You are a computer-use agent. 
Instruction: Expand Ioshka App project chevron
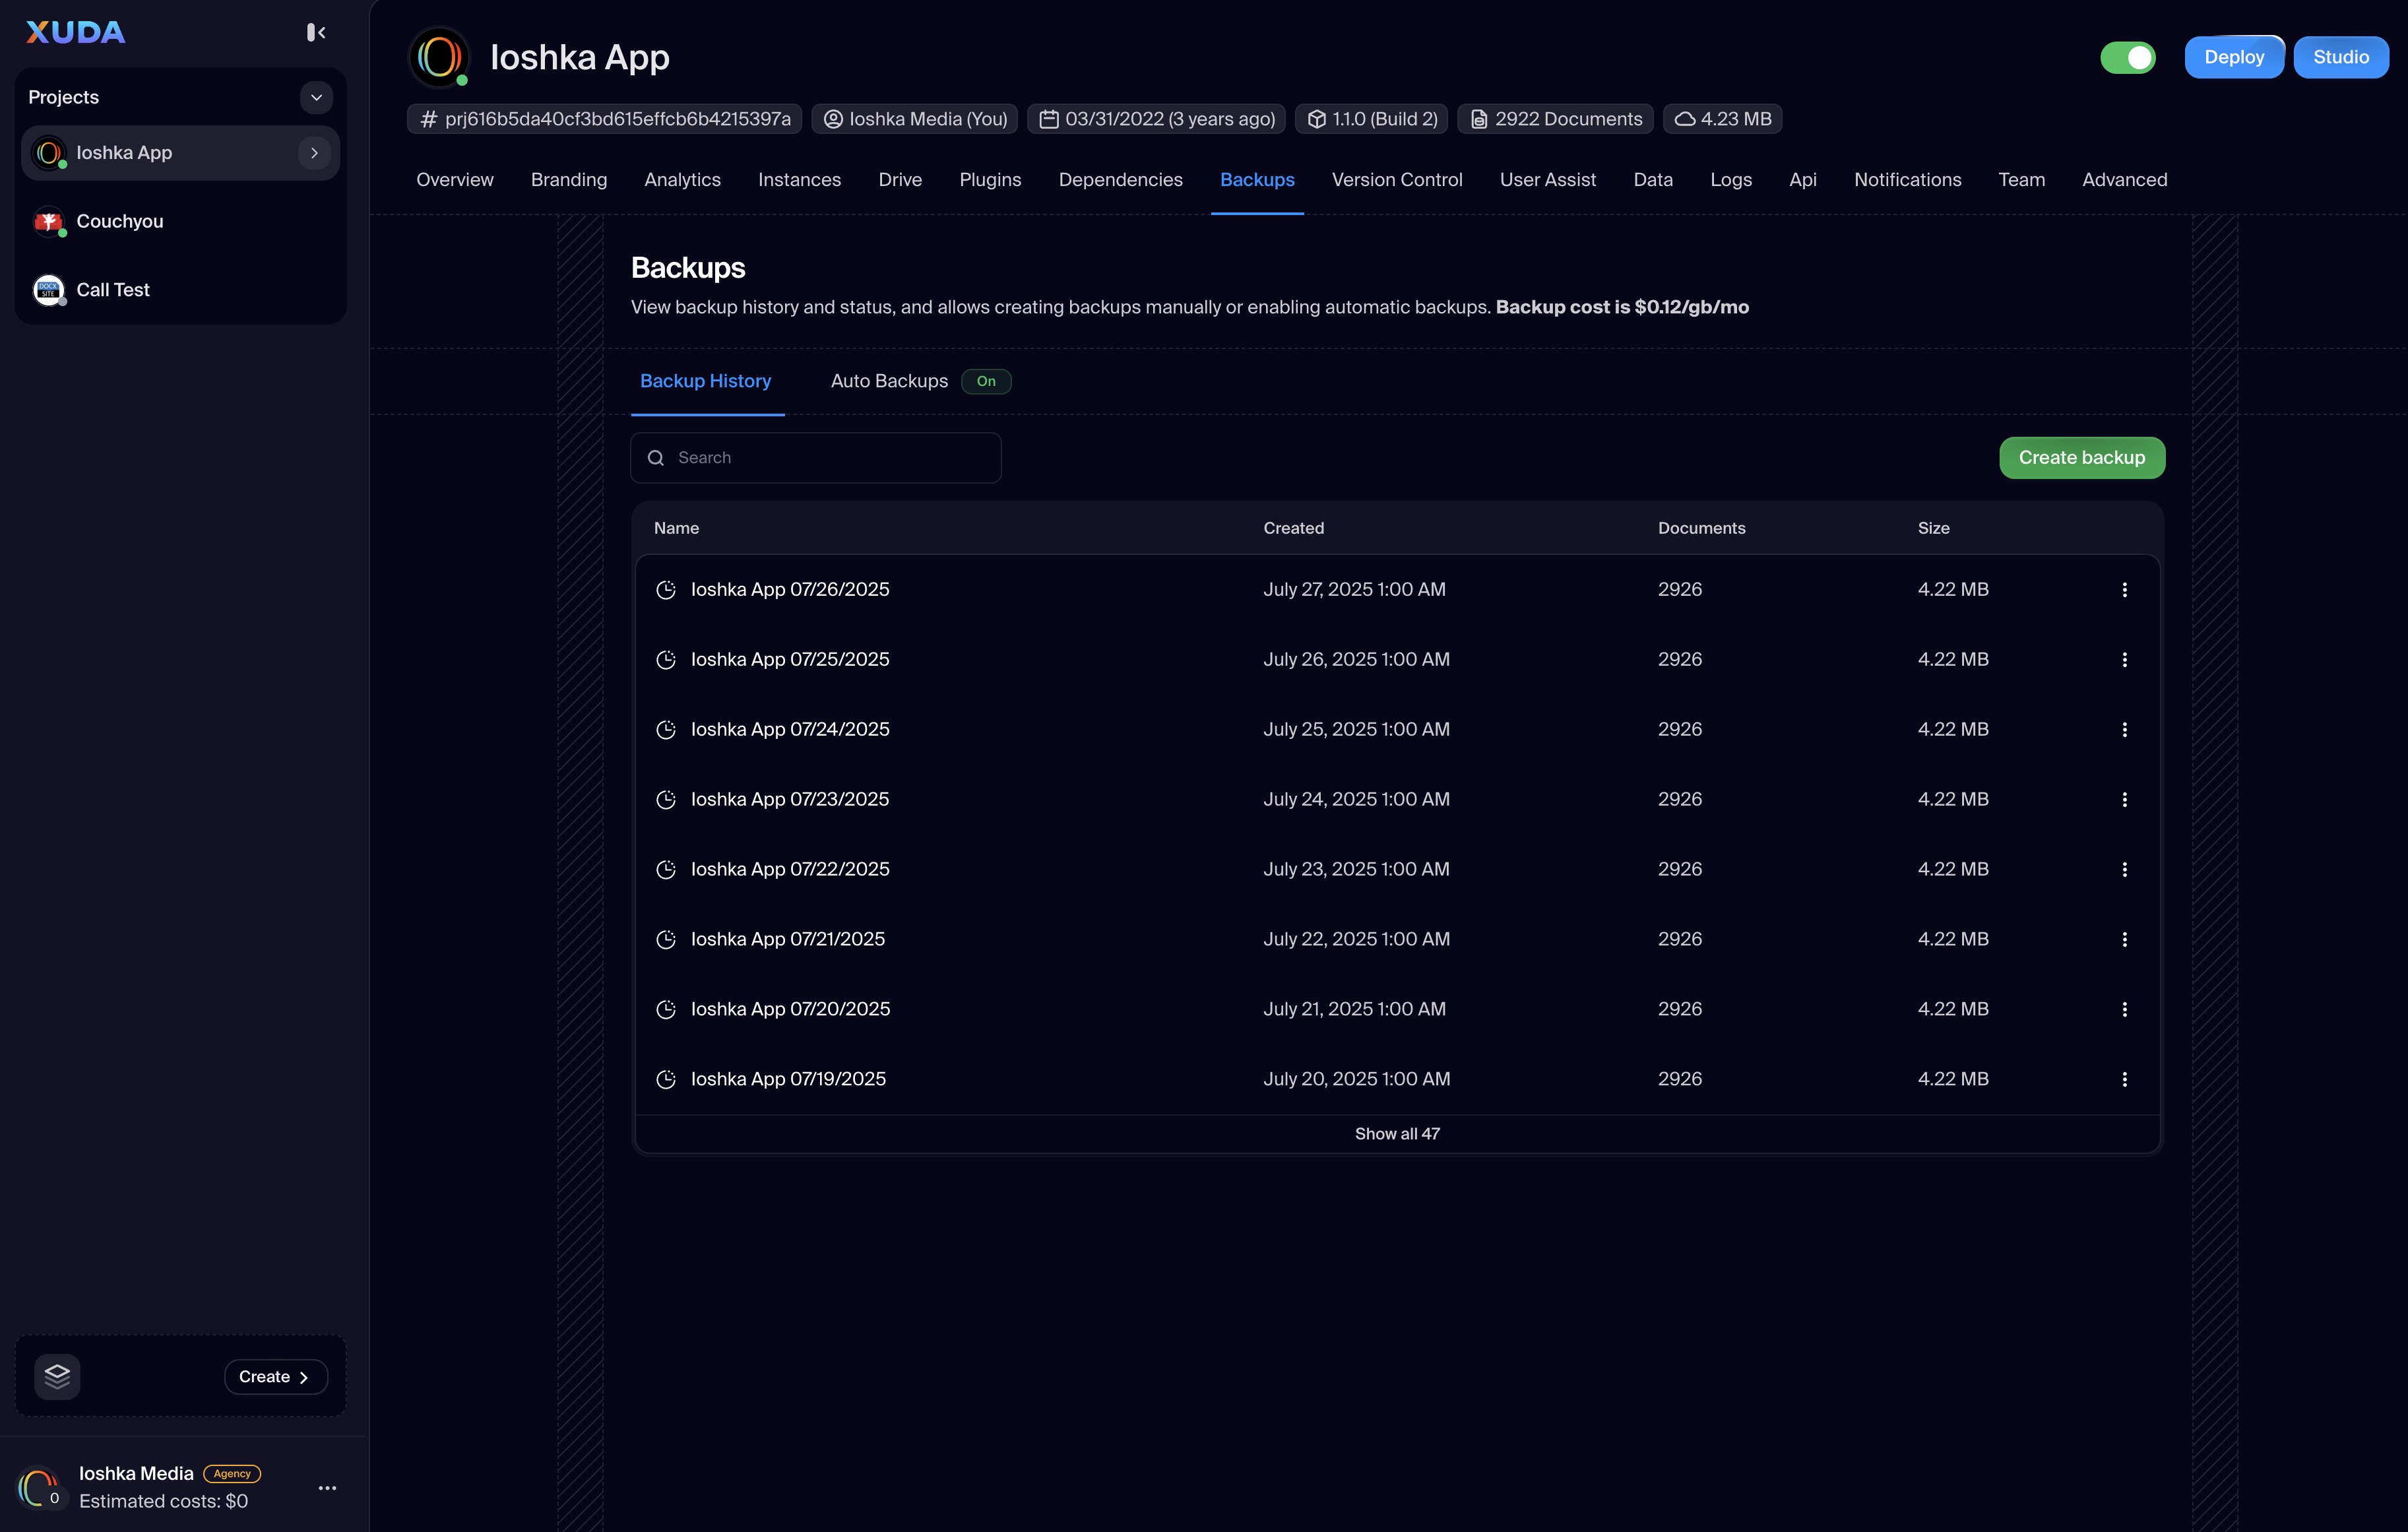314,153
